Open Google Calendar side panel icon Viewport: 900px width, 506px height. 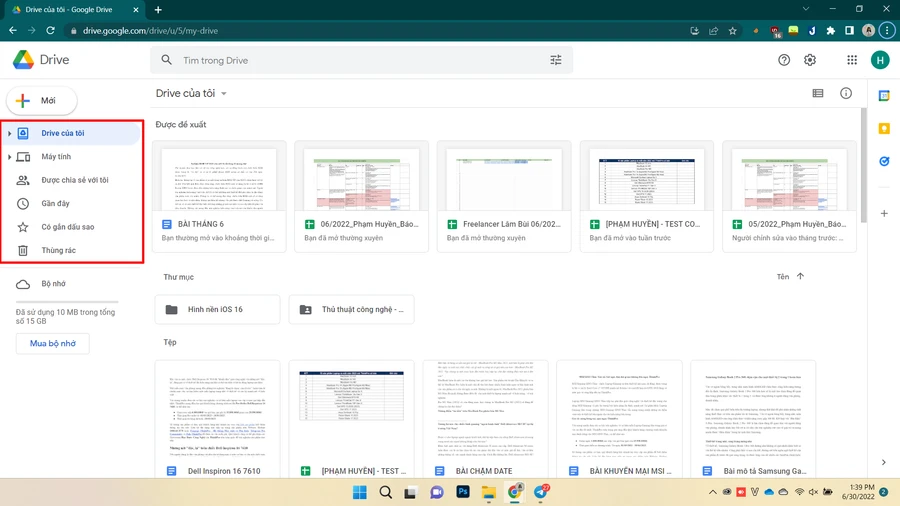(884, 96)
